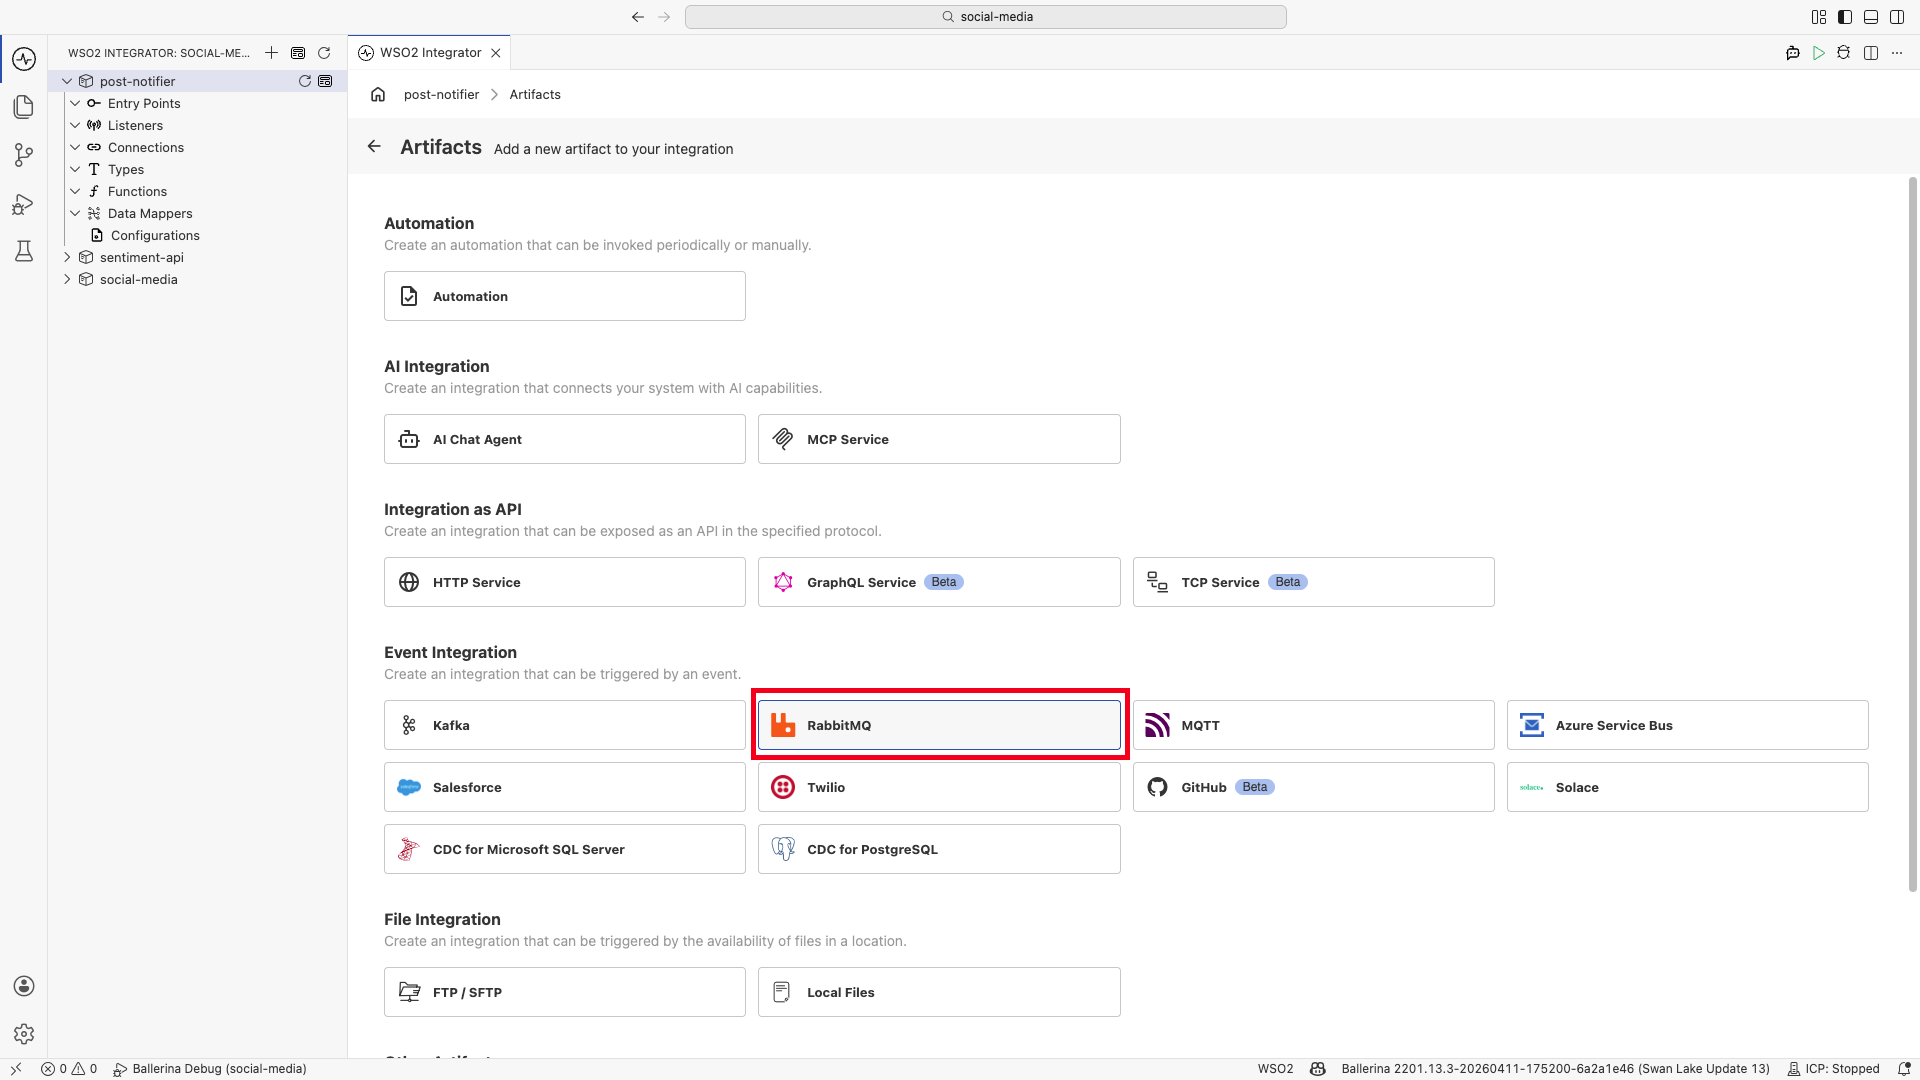Click the refresh icon in sidebar header
The width and height of the screenshot is (1920, 1080).
coord(324,53)
